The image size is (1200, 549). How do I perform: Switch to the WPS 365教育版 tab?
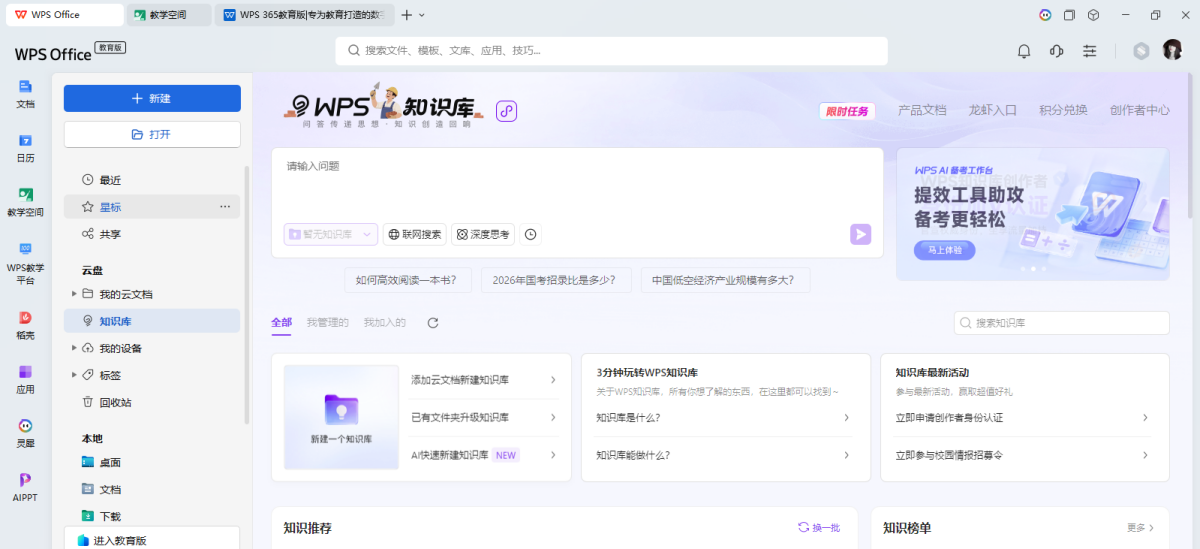[304, 15]
